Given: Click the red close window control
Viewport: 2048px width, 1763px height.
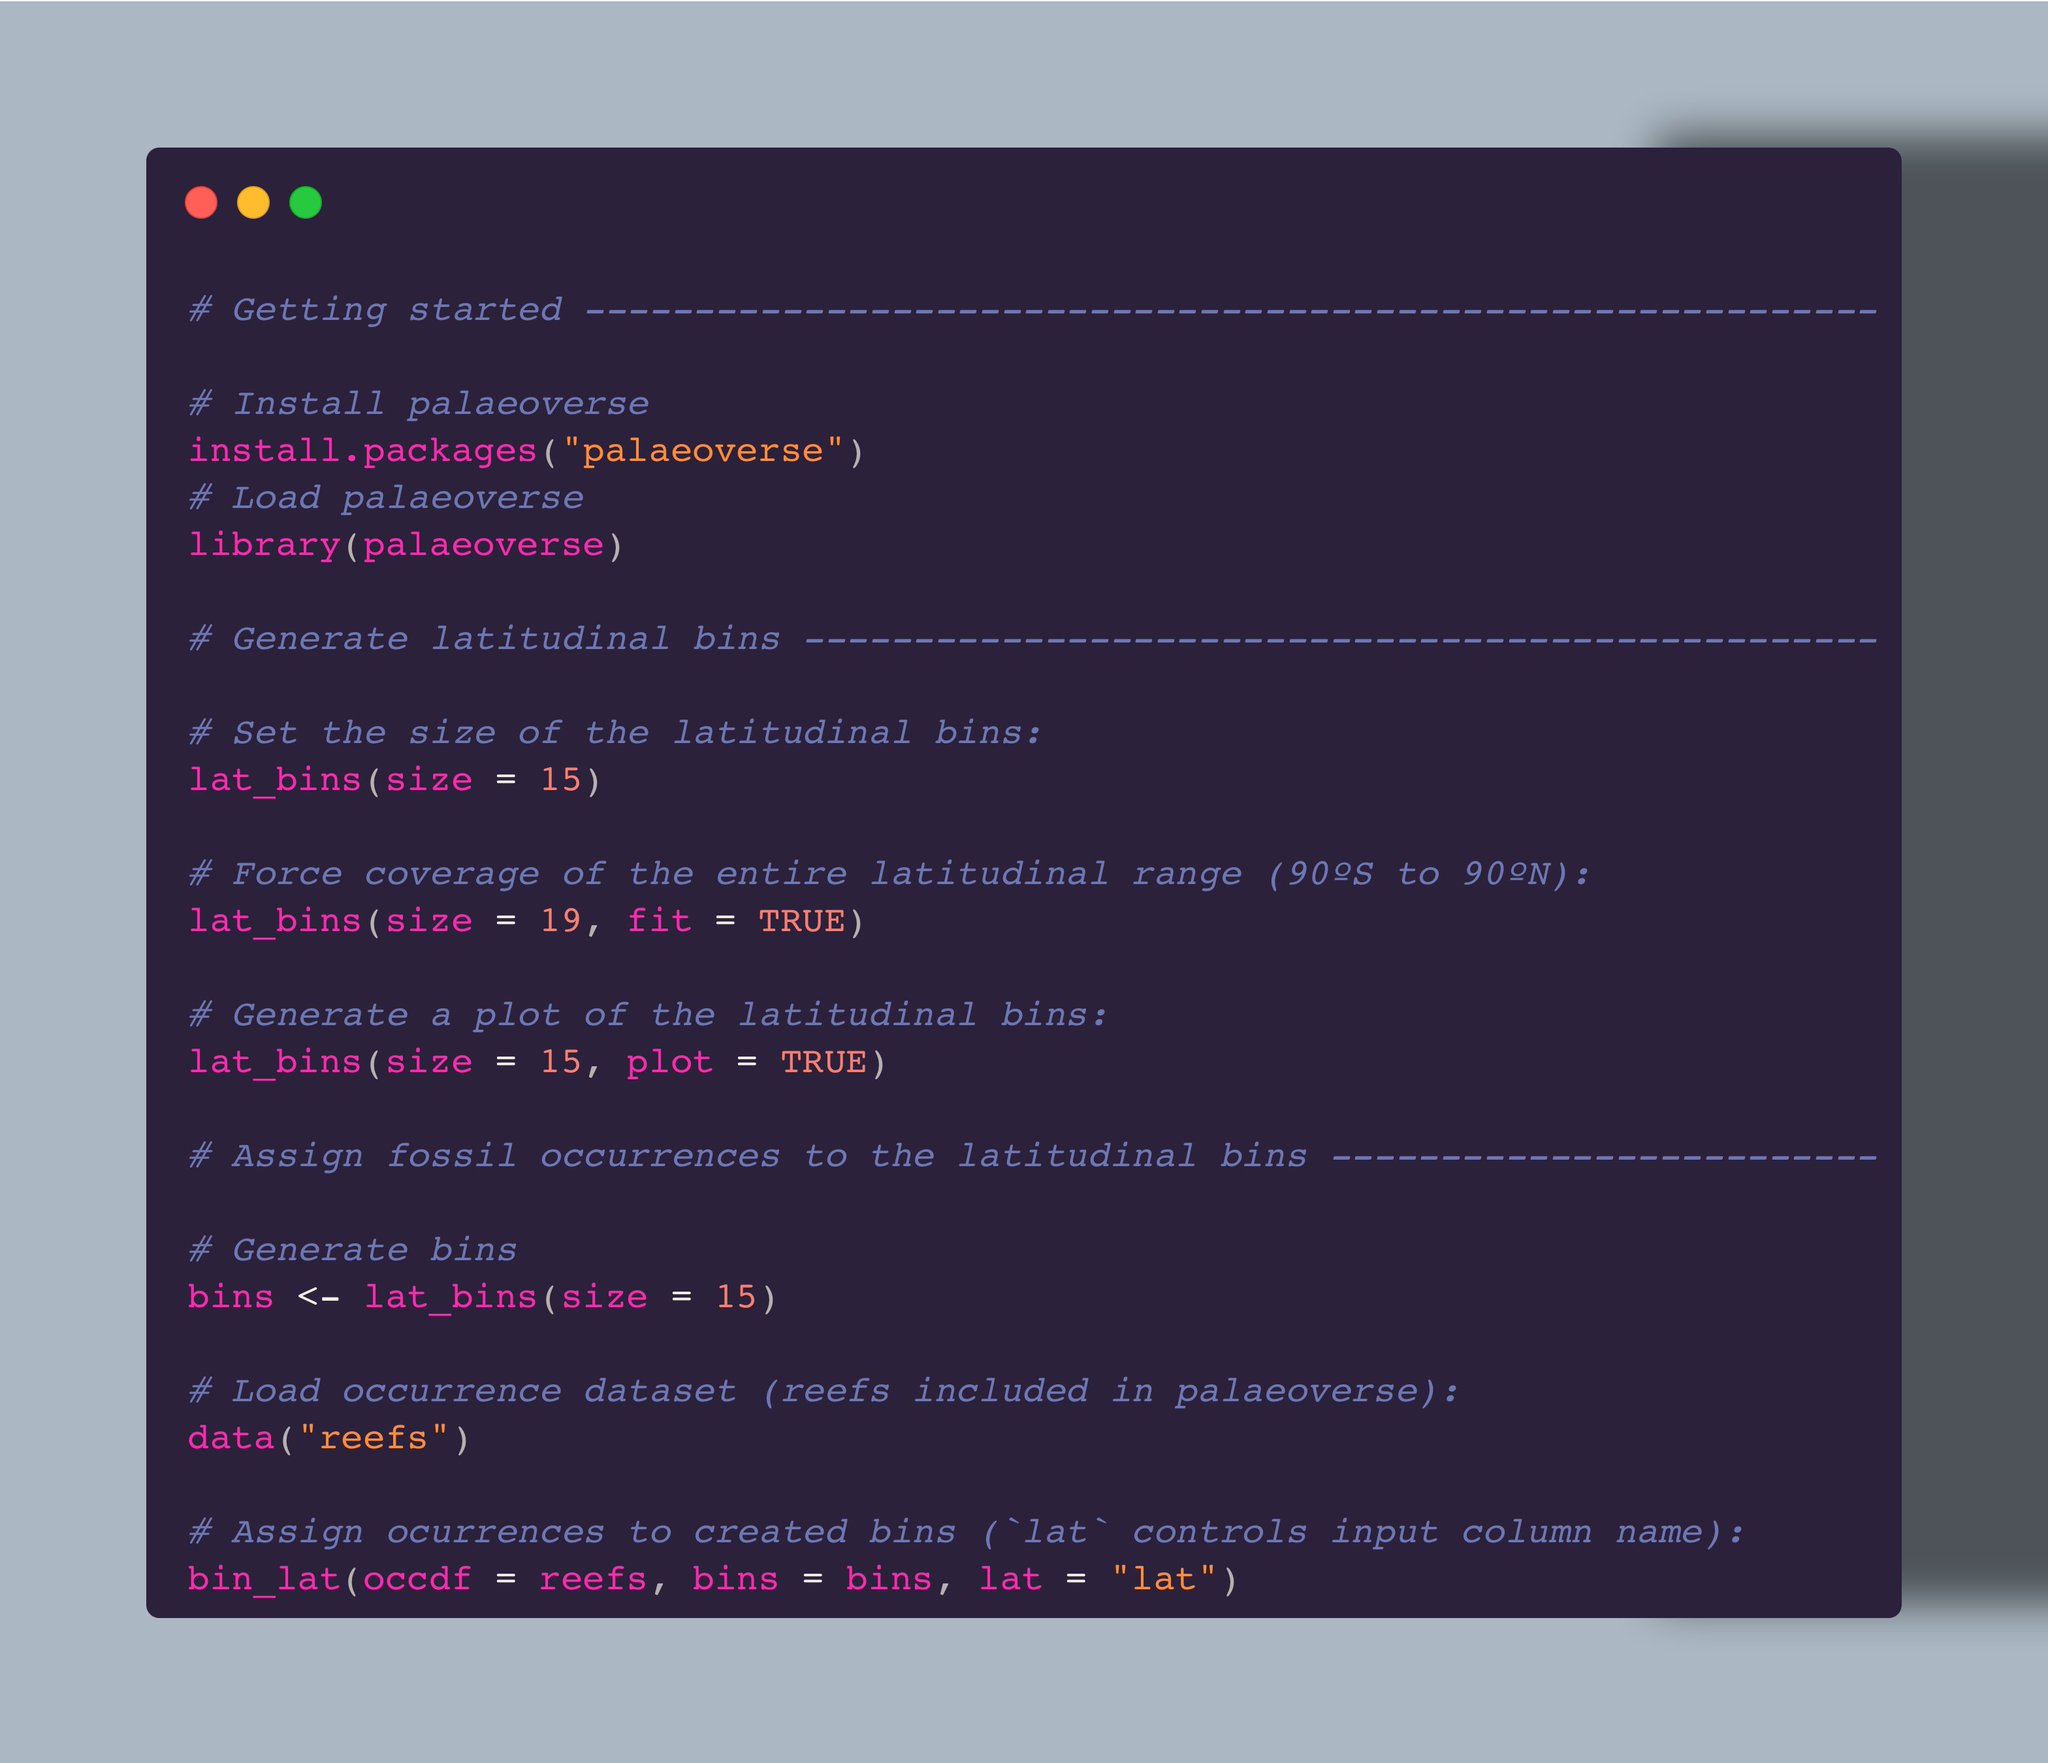Looking at the screenshot, I should (202, 204).
